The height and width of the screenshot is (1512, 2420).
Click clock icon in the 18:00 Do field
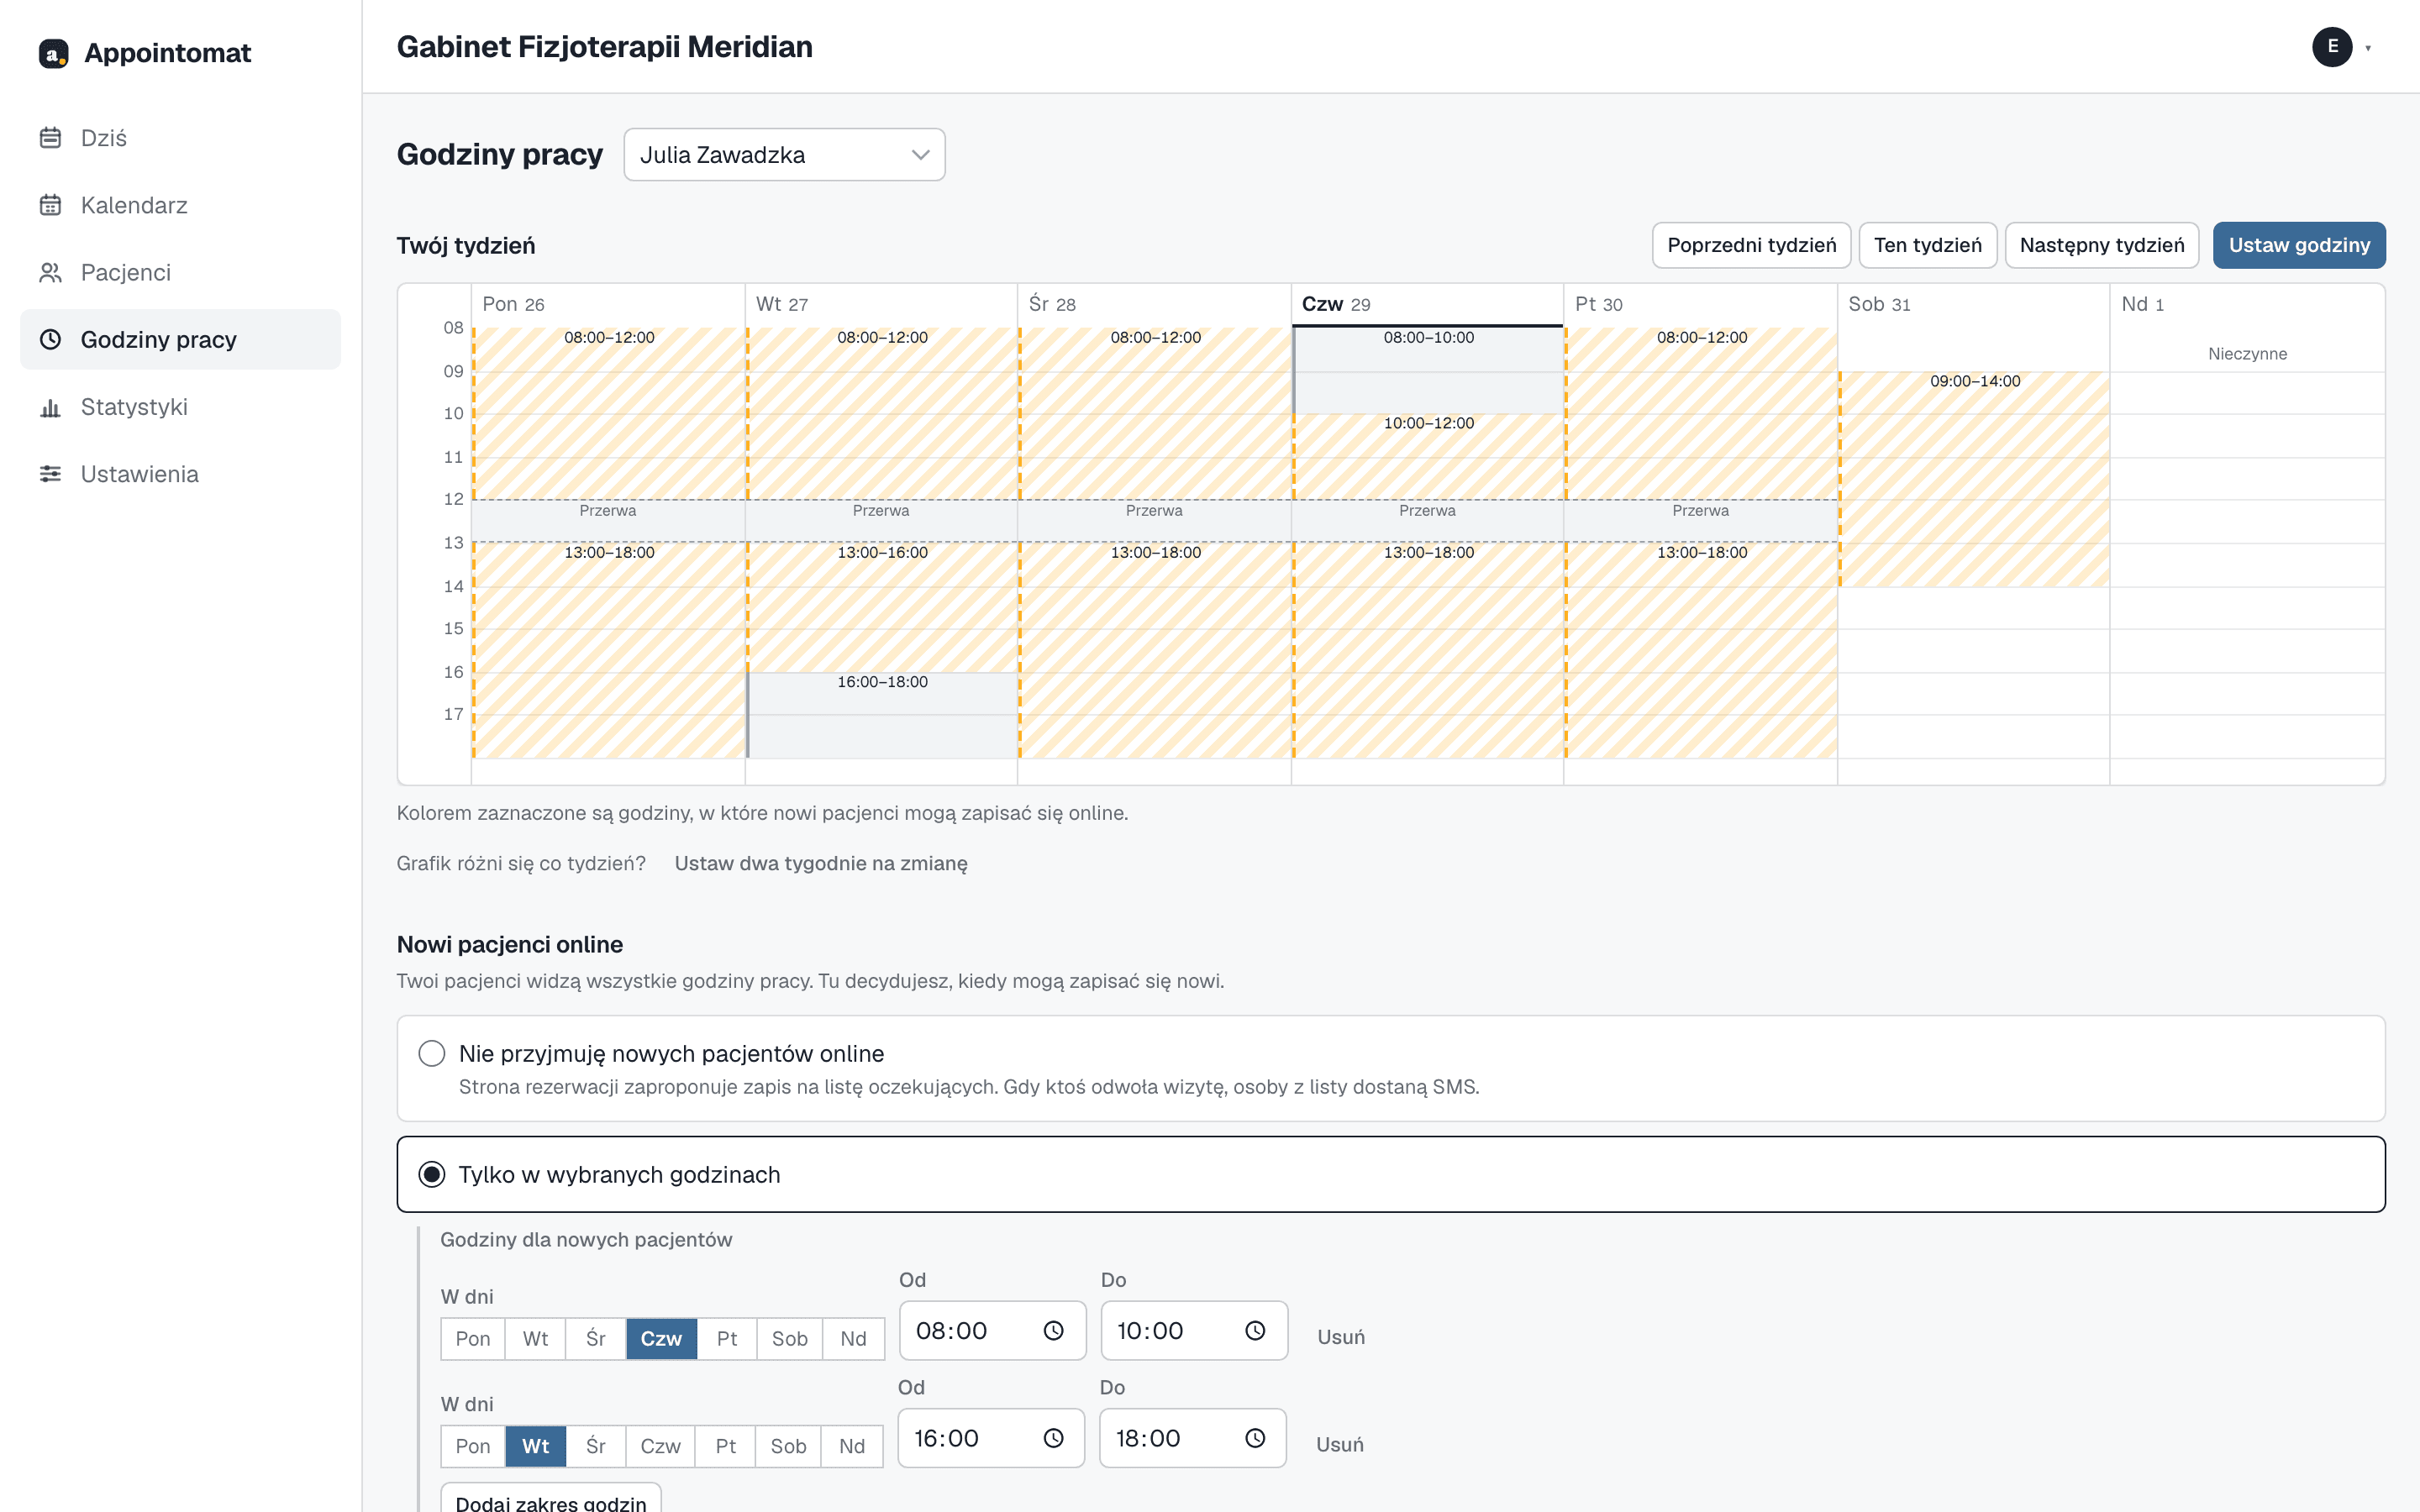(x=1255, y=1438)
